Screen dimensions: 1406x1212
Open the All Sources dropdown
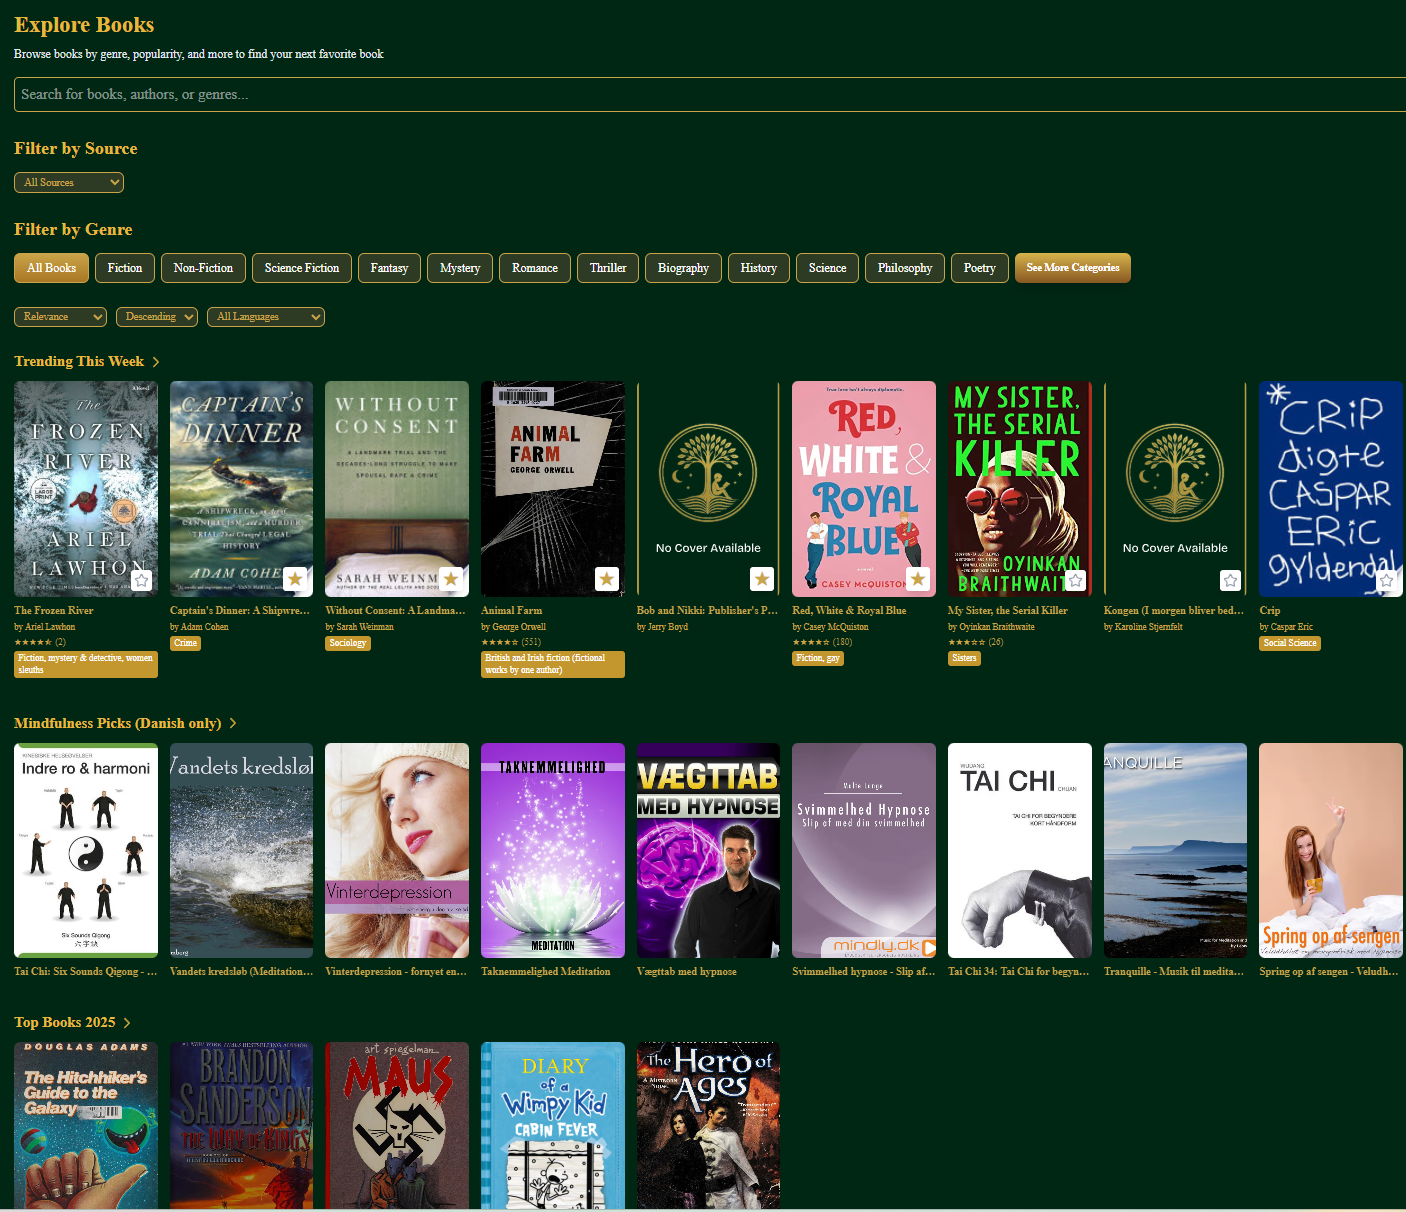click(68, 182)
